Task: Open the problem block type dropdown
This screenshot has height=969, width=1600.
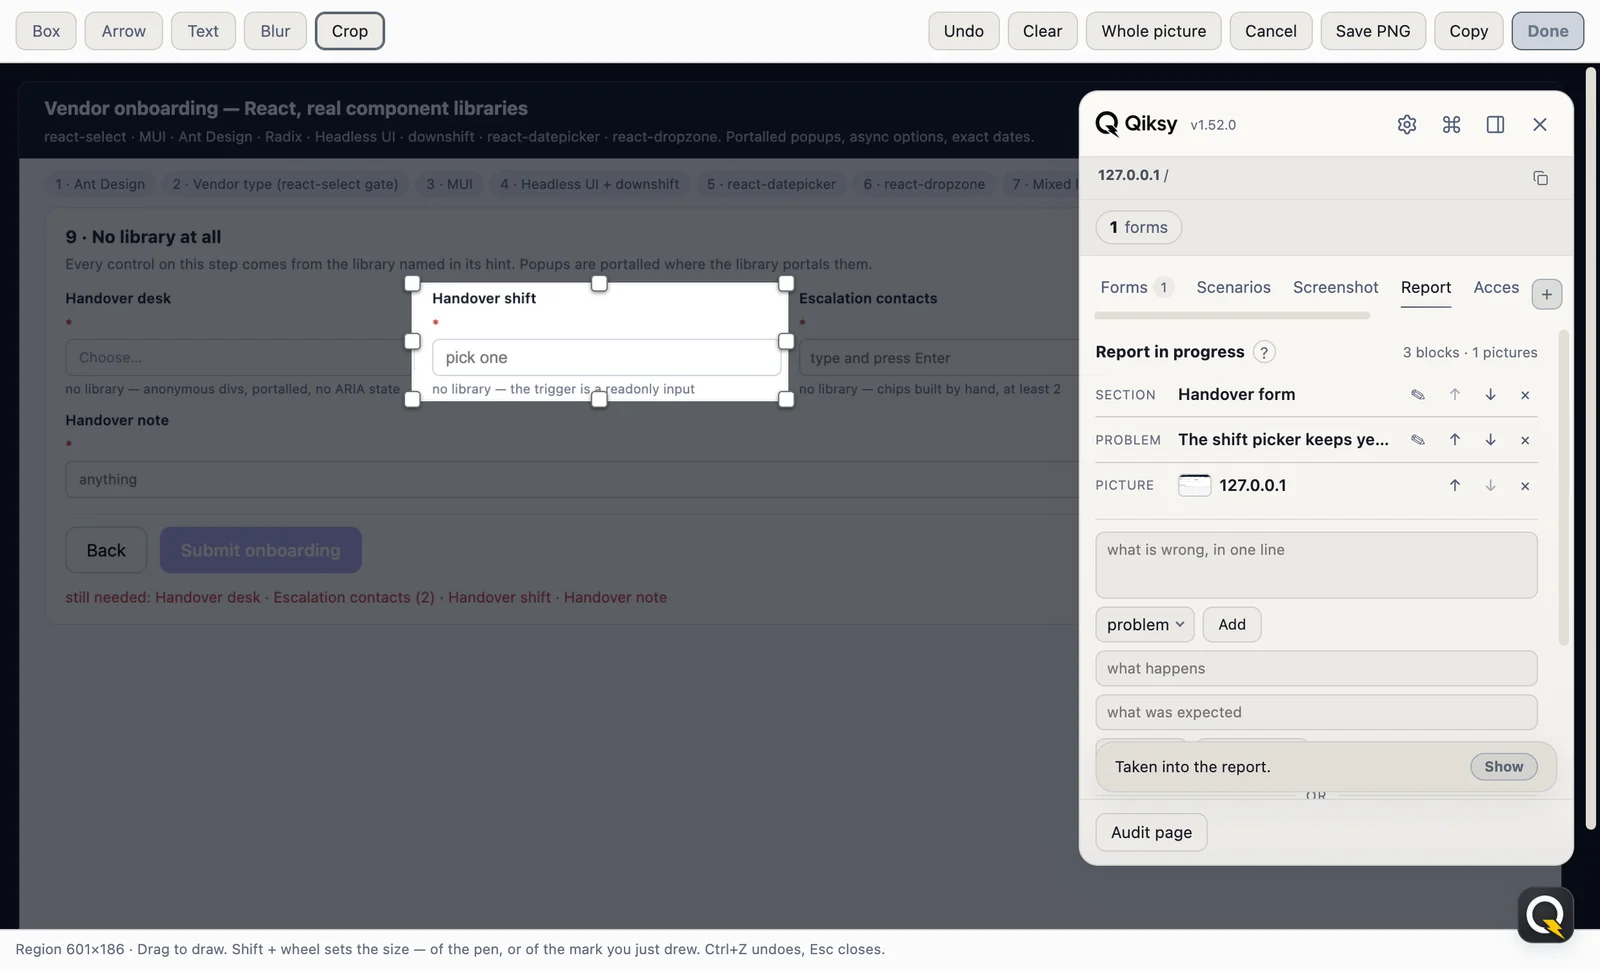Action: 1145,624
